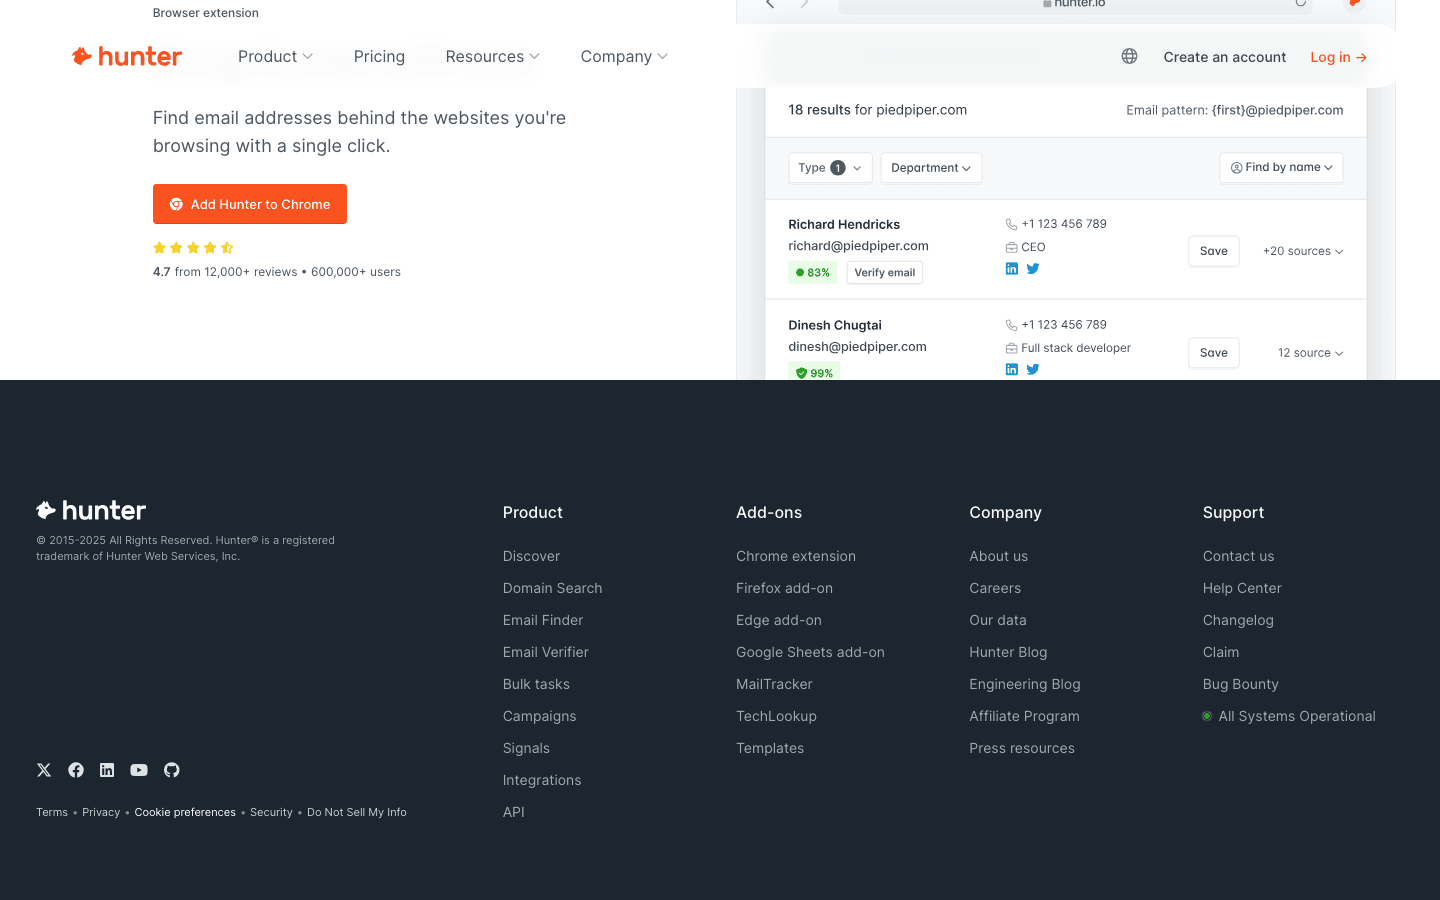
Task: Open the Engineering Blog link
Action: click(x=1024, y=684)
